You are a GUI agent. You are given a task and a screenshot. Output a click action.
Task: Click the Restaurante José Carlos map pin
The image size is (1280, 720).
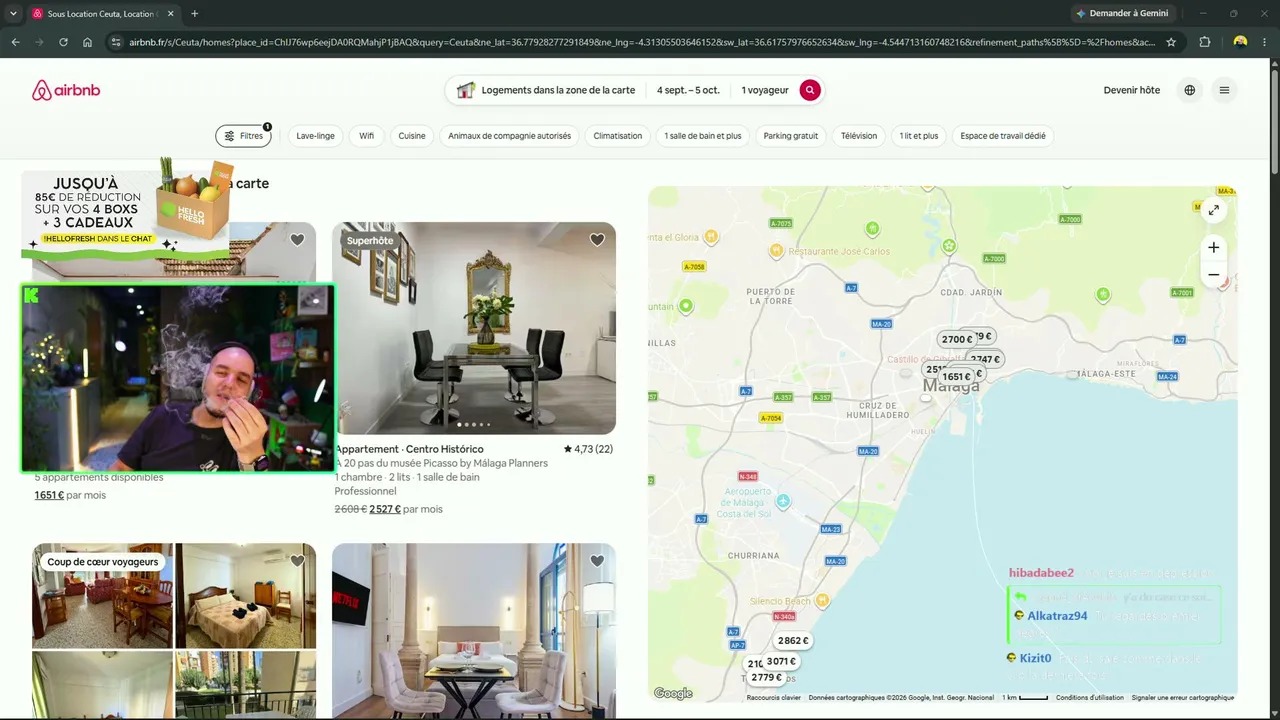tap(777, 251)
